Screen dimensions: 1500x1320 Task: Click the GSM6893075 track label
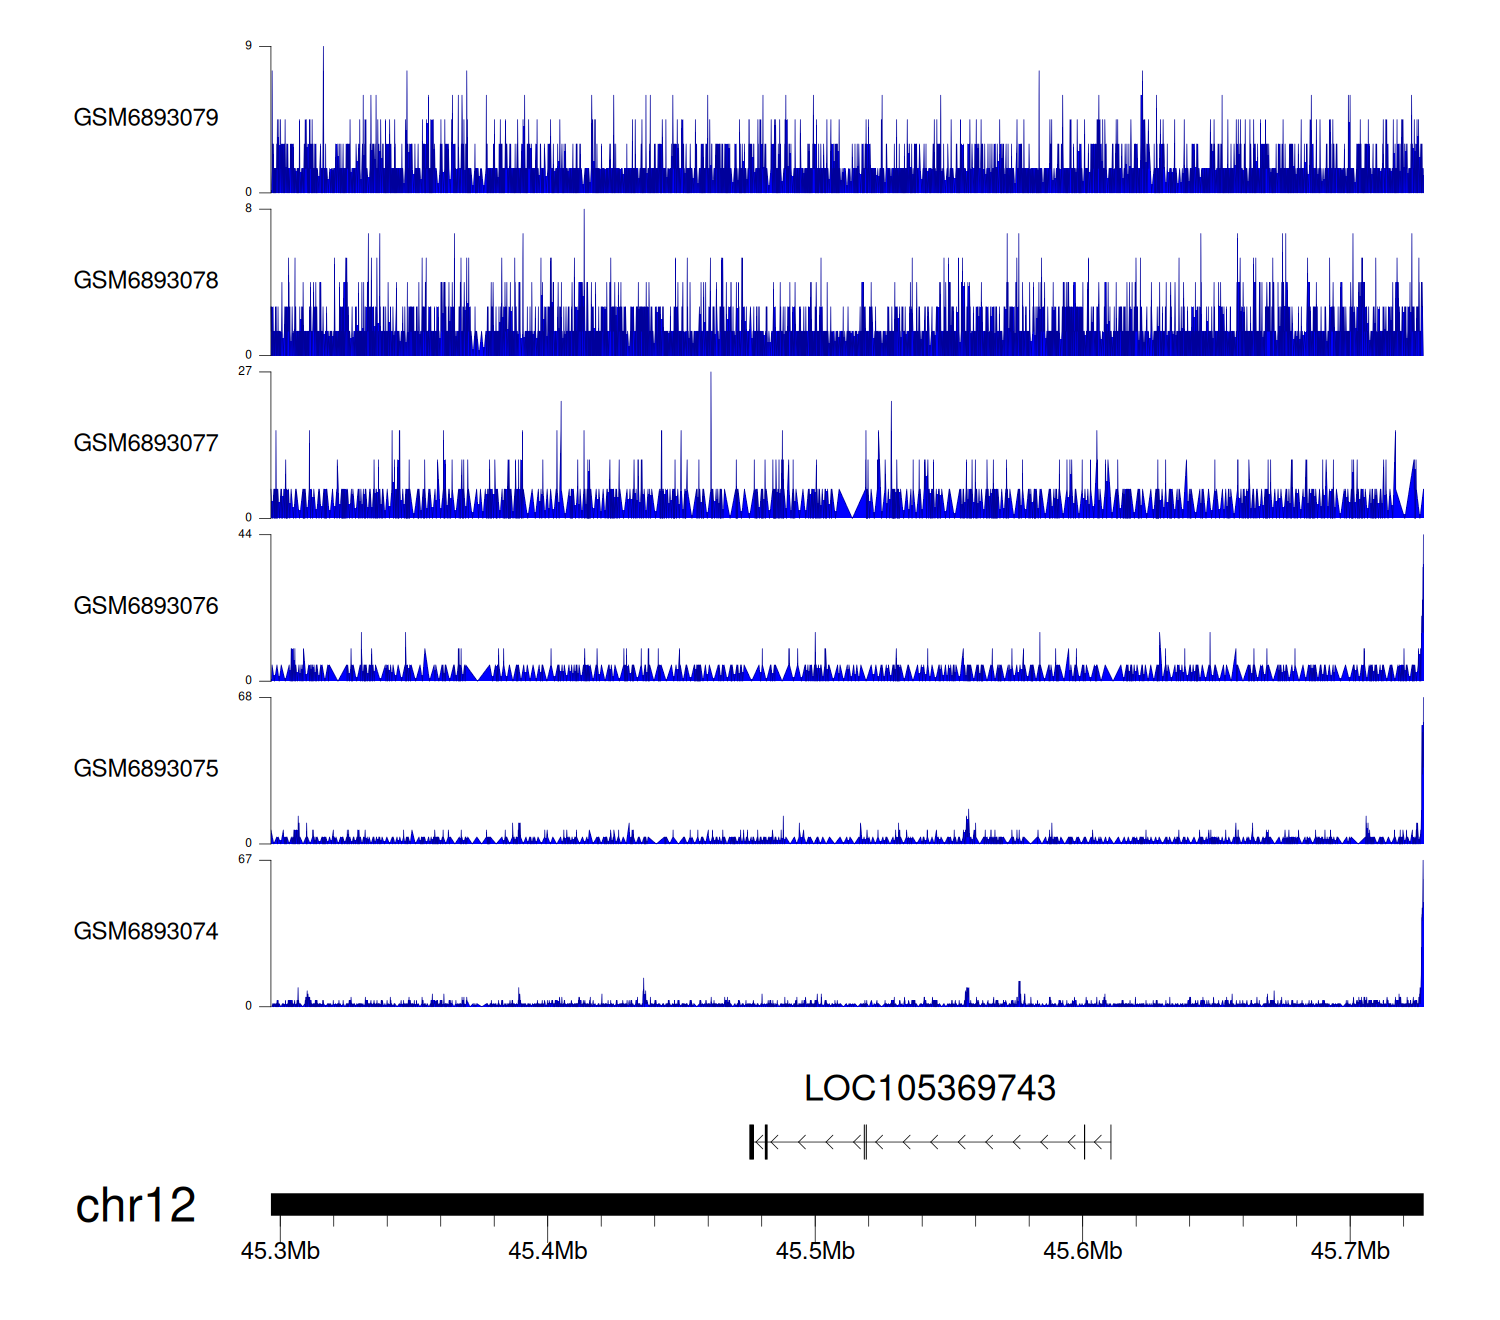[146, 769]
